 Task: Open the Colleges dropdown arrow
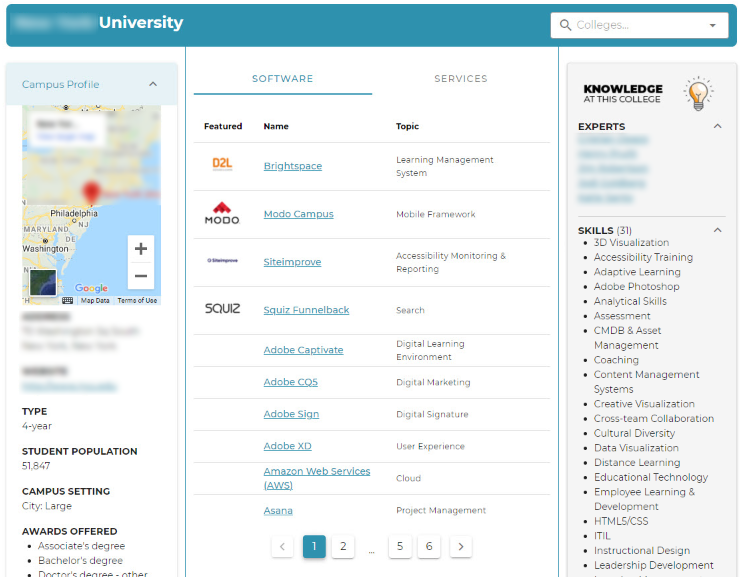[713, 26]
